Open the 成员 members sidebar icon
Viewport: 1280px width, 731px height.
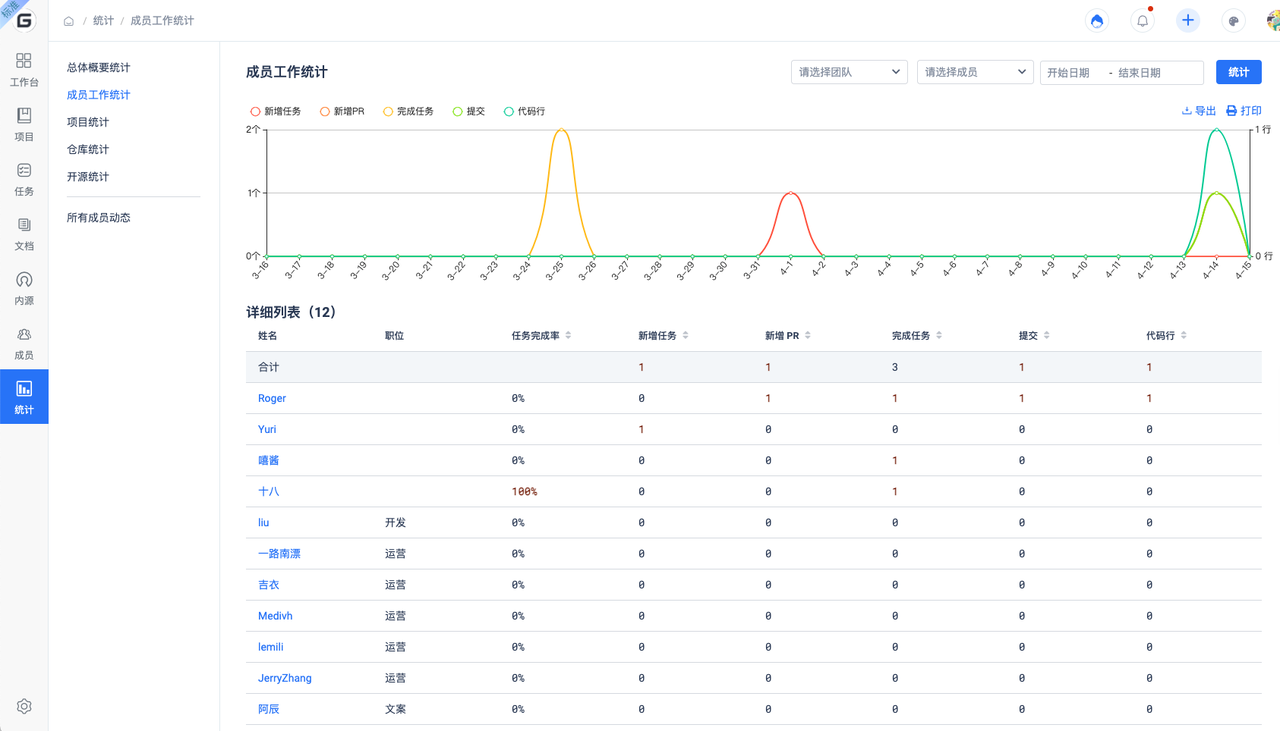(x=24, y=343)
